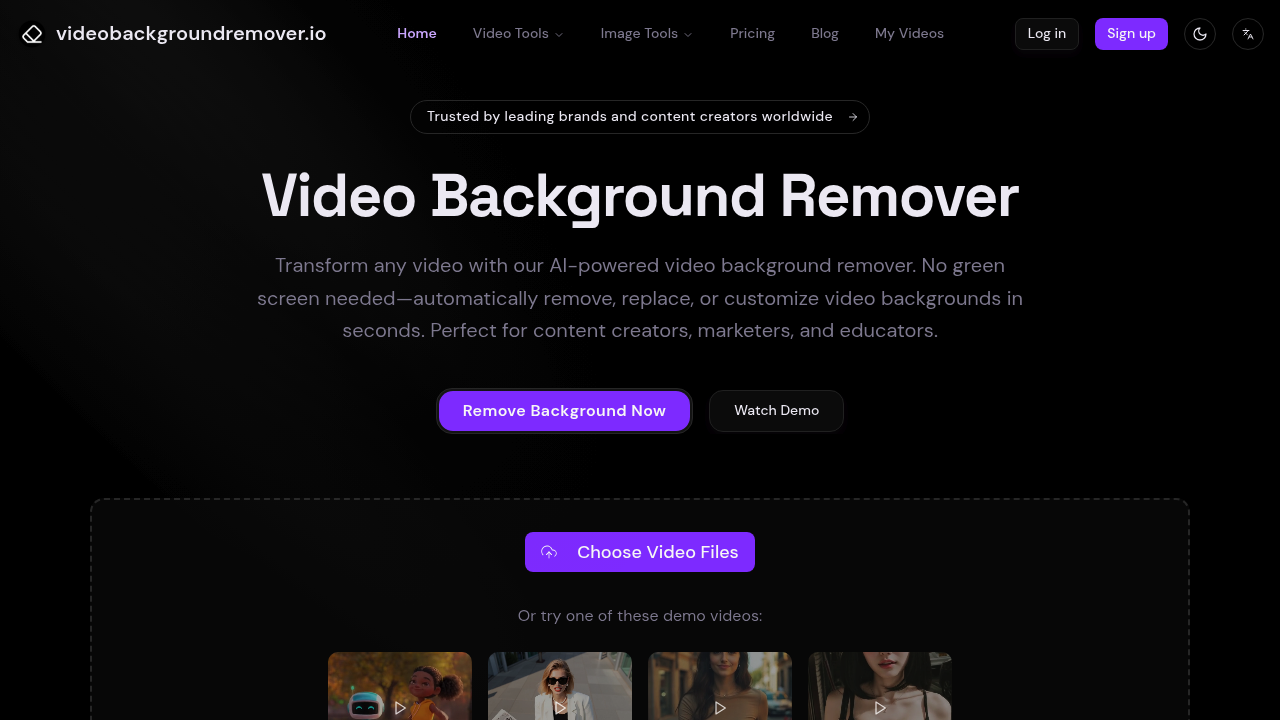Open the Blog page
The image size is (1280, 720).
[825, 33]
